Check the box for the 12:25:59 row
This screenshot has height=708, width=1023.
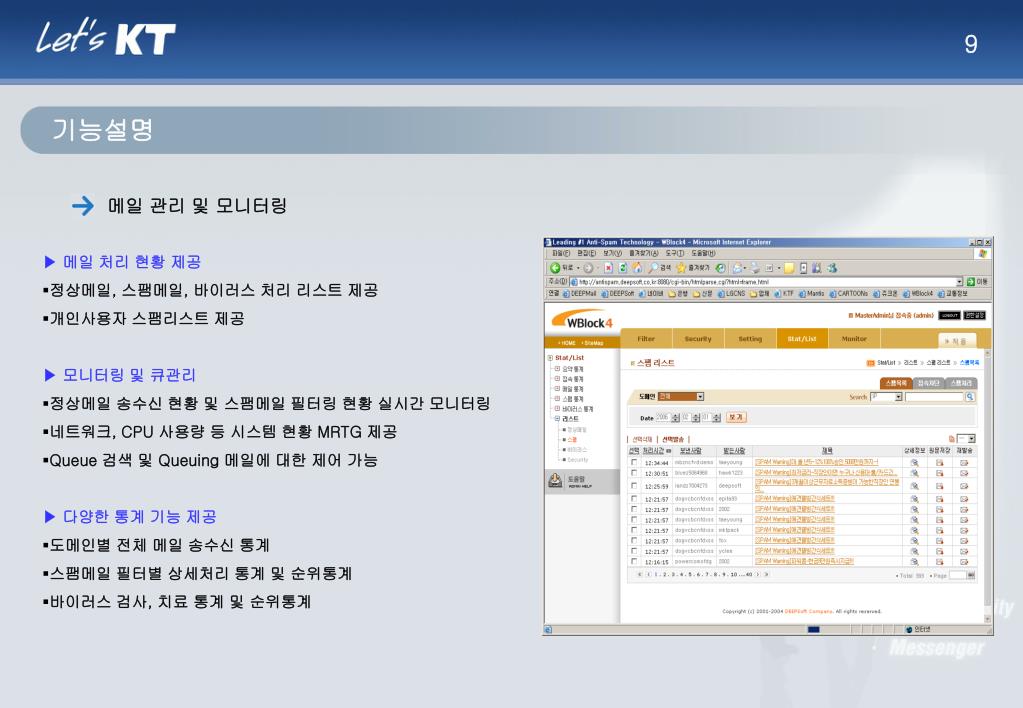(x=634, y=486)
